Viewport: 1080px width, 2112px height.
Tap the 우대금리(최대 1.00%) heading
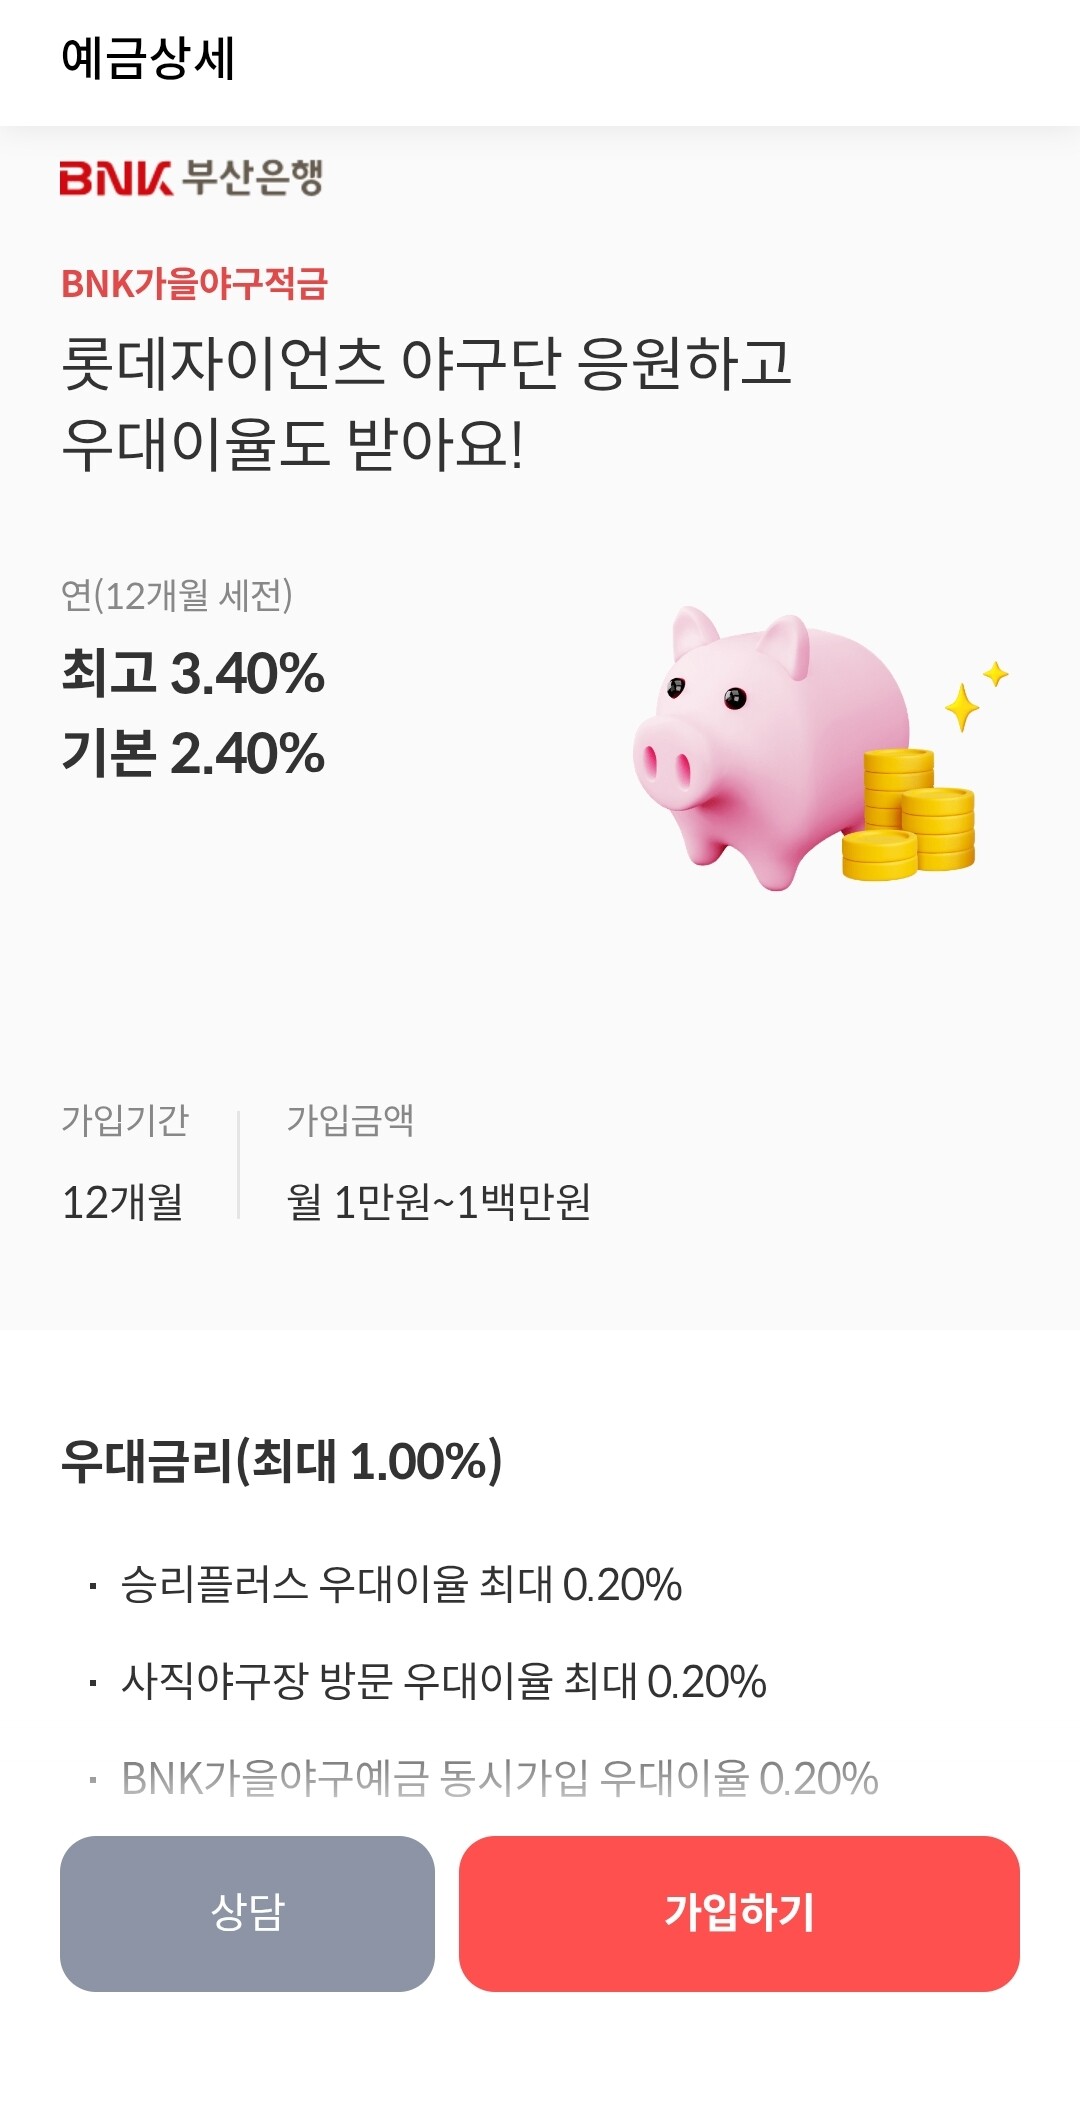coord(281,1461)
